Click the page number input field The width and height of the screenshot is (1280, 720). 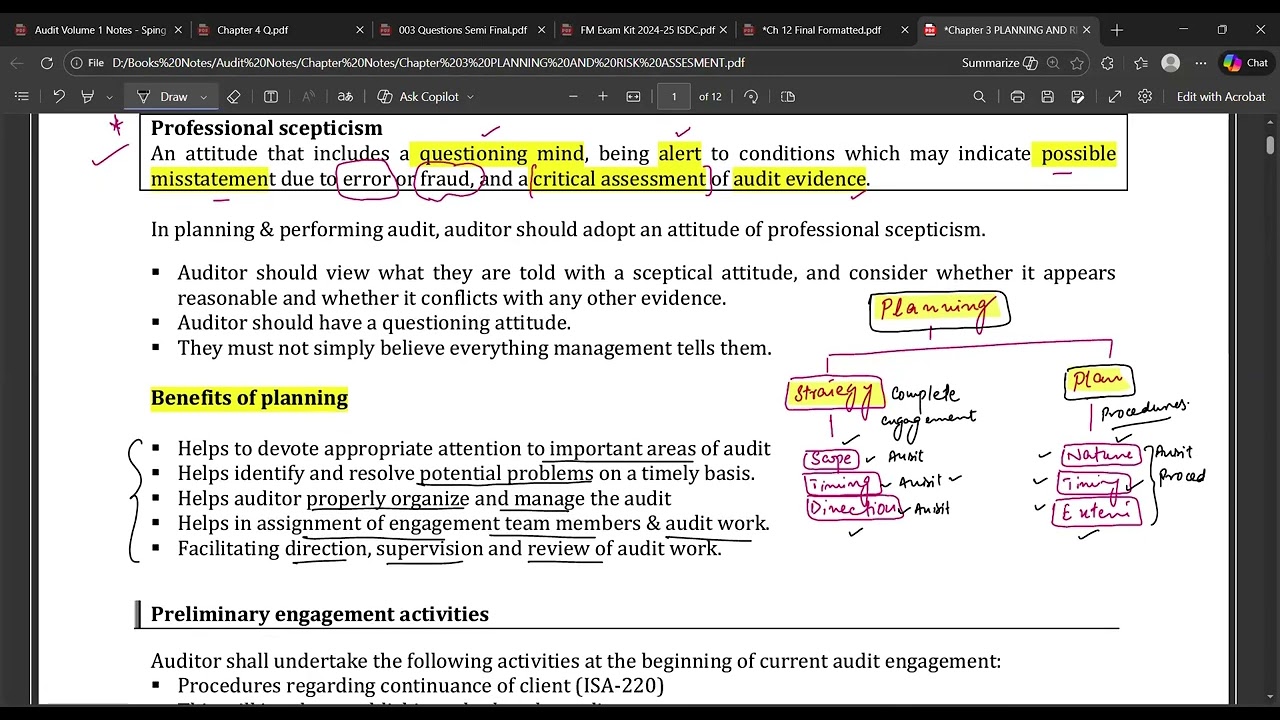pyautogui.click(x=674, y=96)
